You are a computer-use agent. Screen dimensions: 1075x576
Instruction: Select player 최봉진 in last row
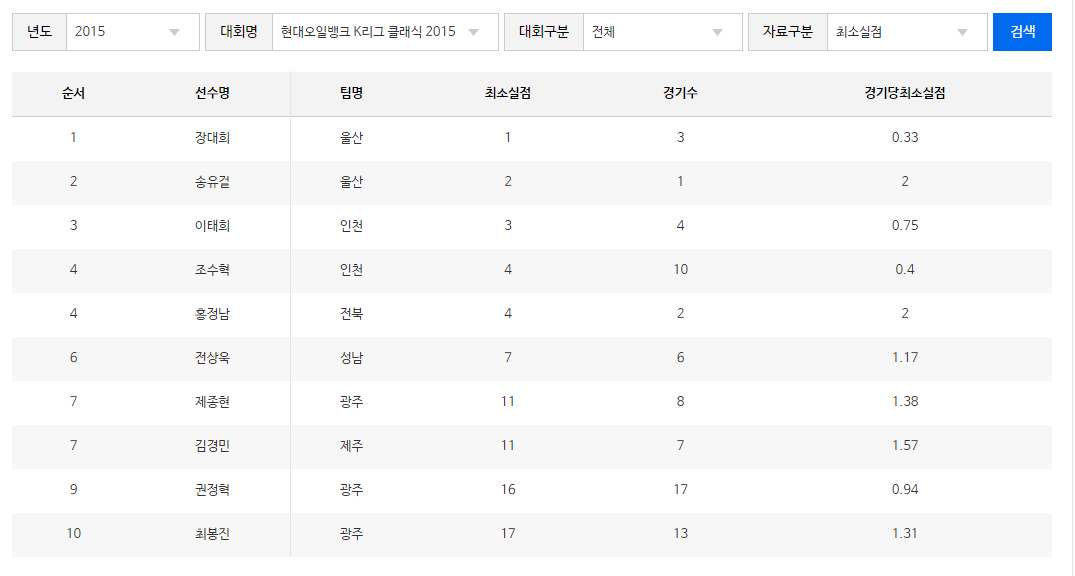[x=212, y=534]
